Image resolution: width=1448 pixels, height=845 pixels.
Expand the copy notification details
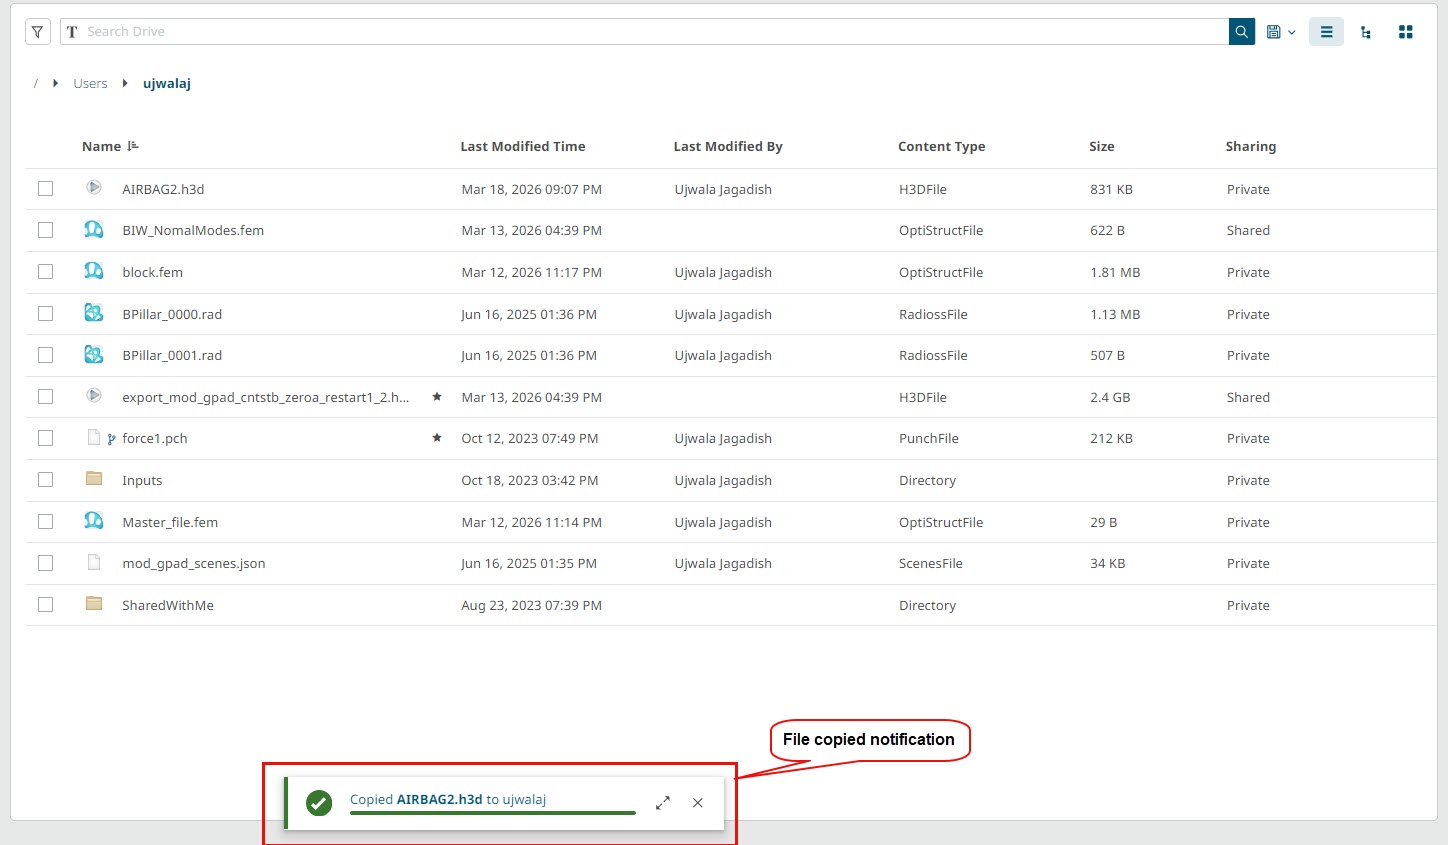pyautogui.click(x=662, y=803)
